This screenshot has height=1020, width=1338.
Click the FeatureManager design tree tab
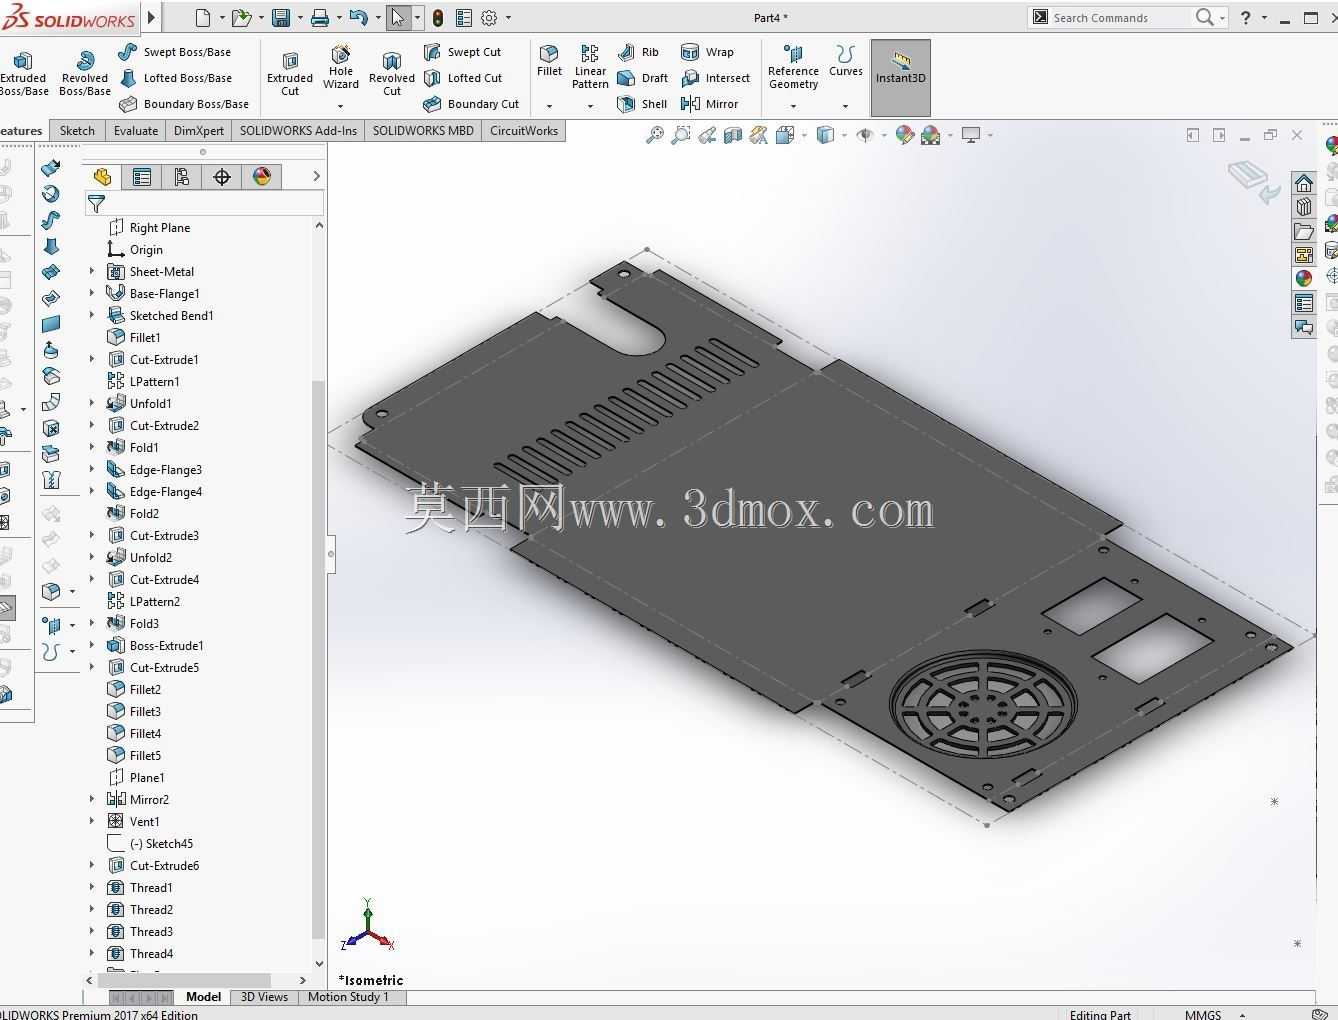(102, 177)
